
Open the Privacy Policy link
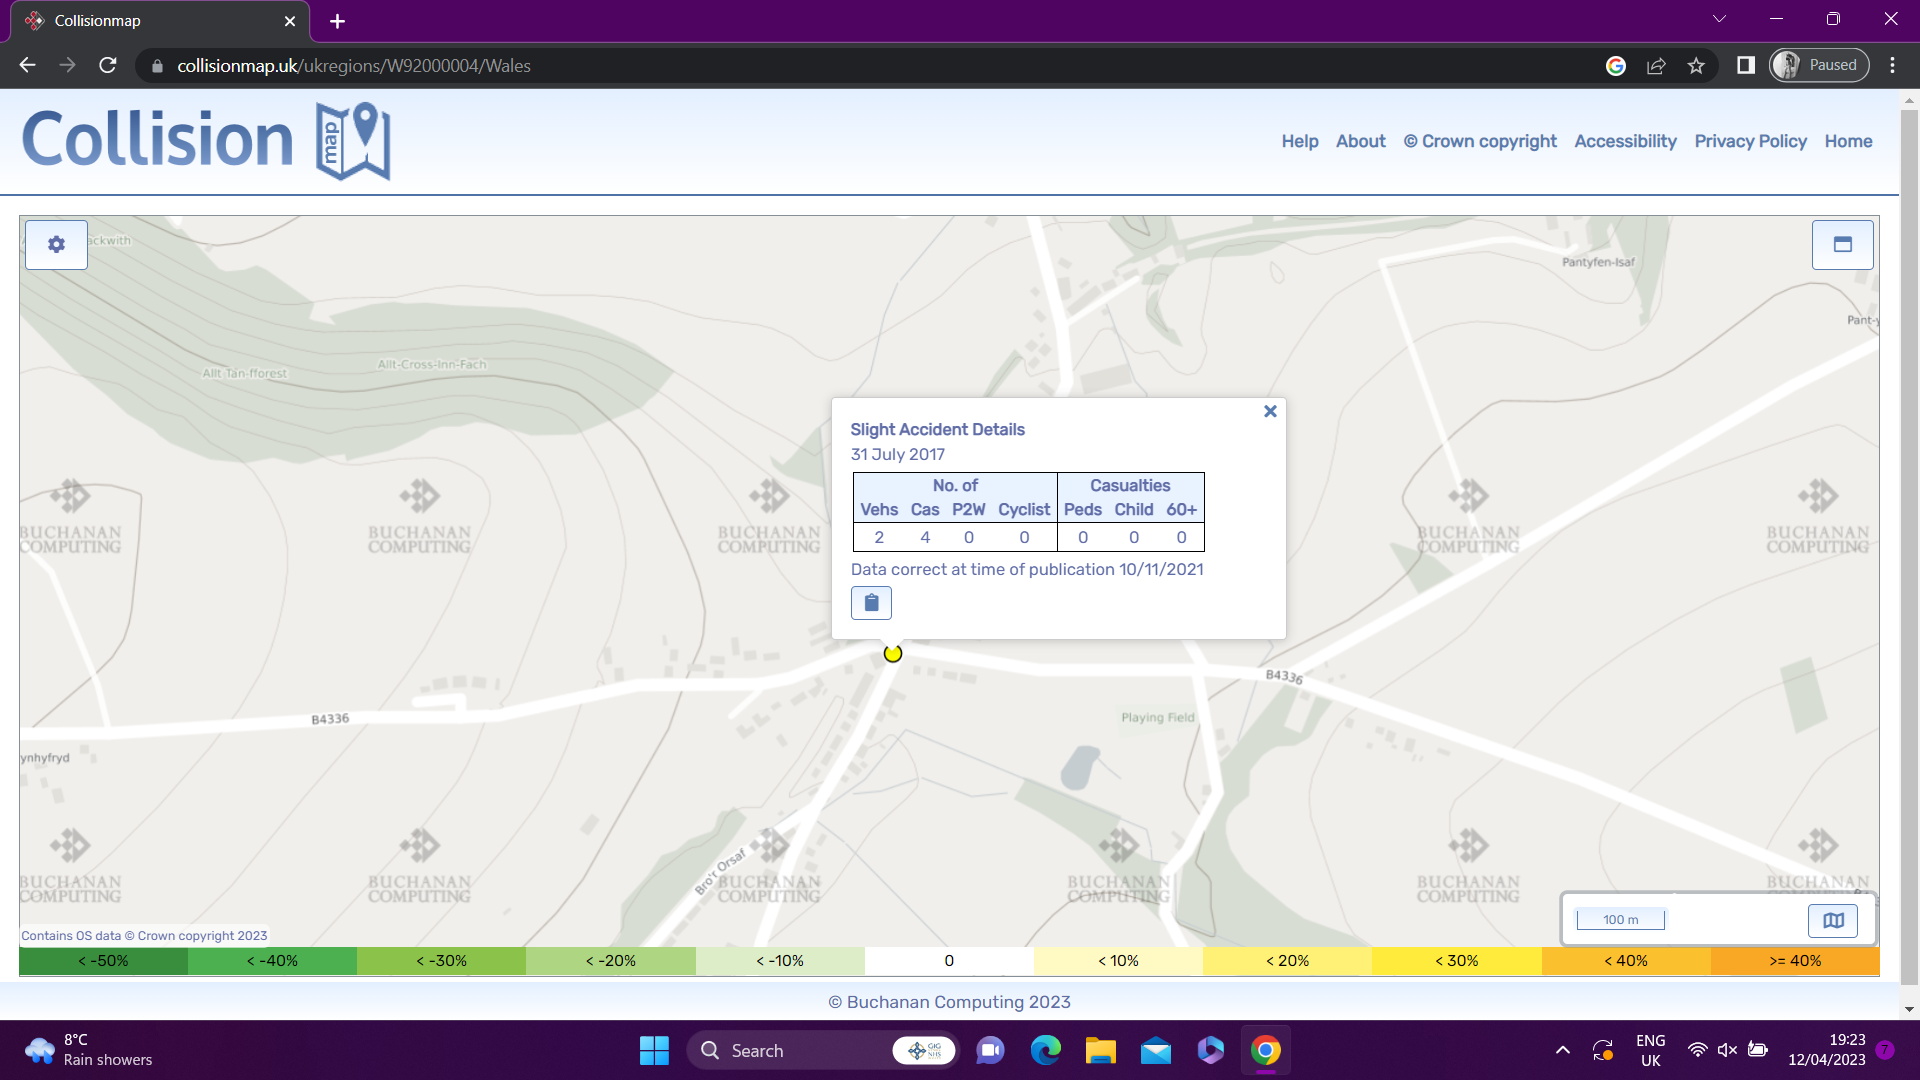1750,141
